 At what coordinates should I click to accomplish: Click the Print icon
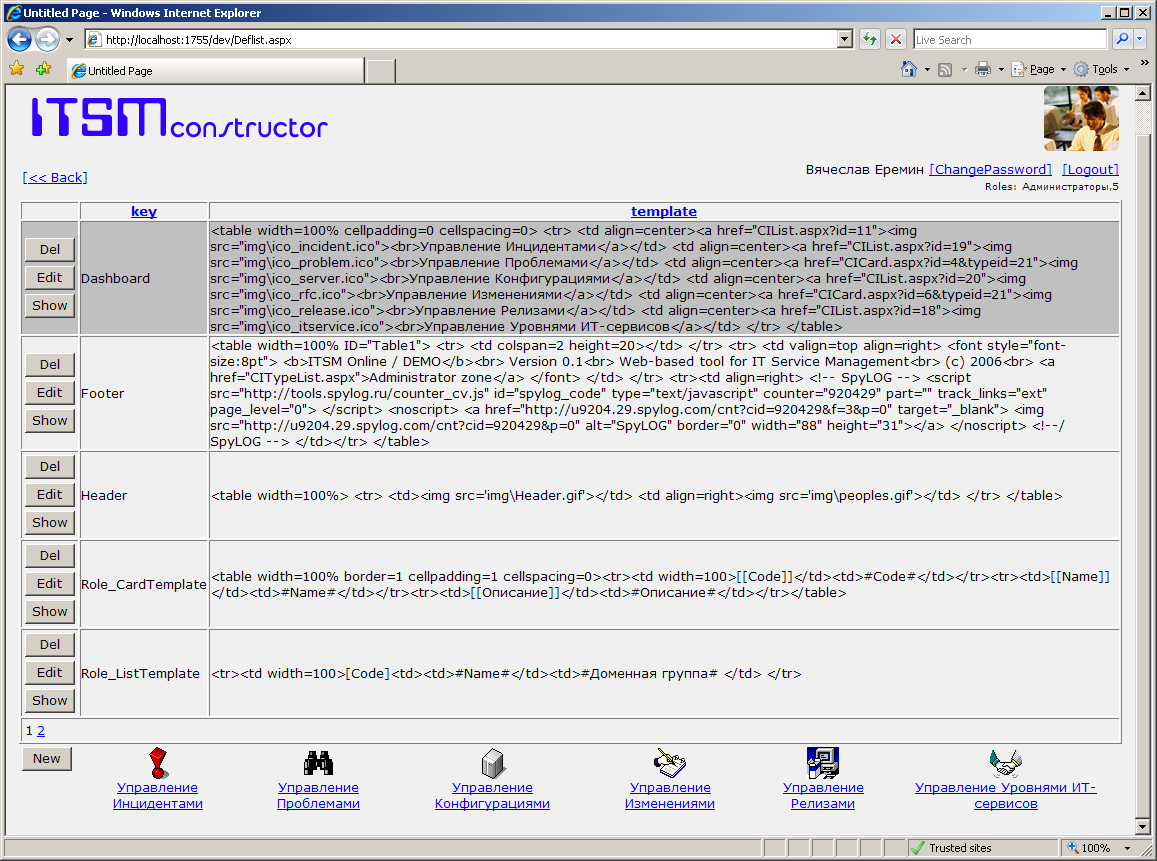pyautogui.click(x=983, y=70)
